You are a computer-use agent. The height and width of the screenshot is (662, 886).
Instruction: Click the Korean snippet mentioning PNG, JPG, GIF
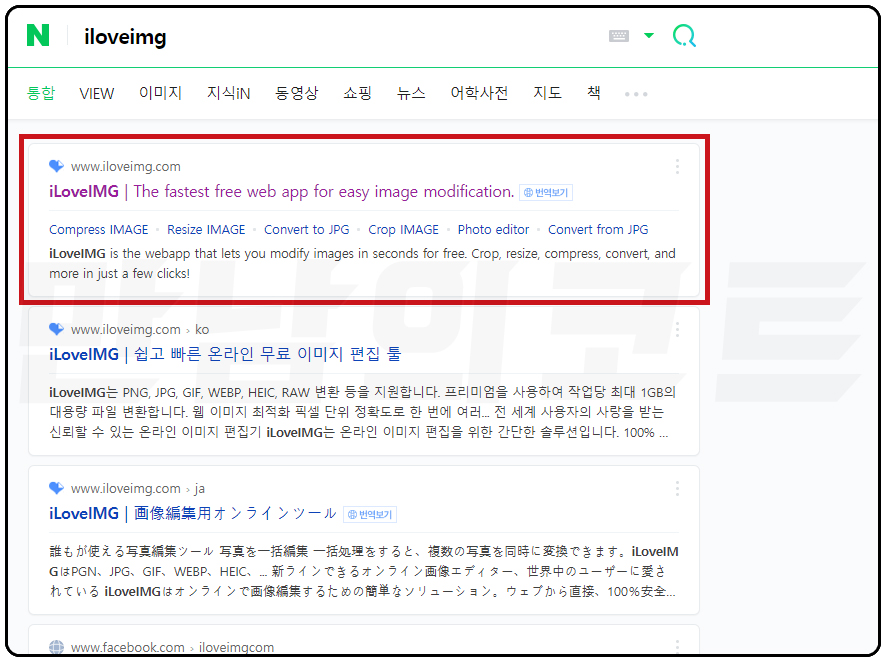coord(362,412)
